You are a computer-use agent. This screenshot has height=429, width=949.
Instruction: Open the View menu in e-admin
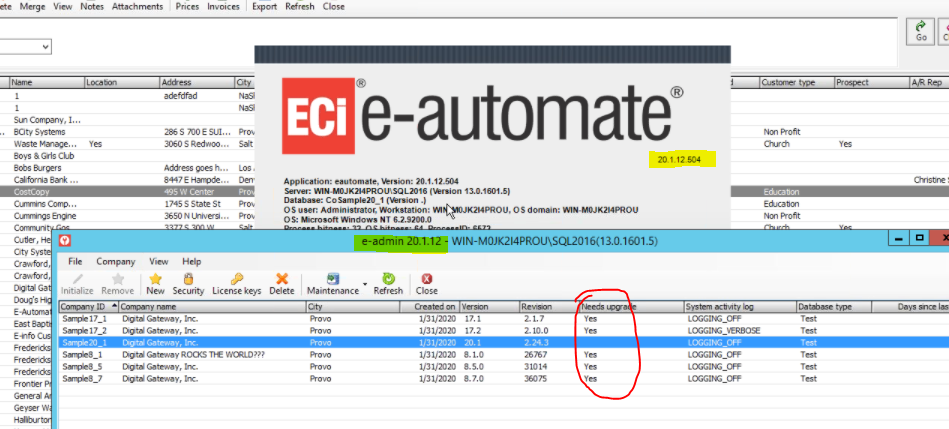tap(159, 261)
